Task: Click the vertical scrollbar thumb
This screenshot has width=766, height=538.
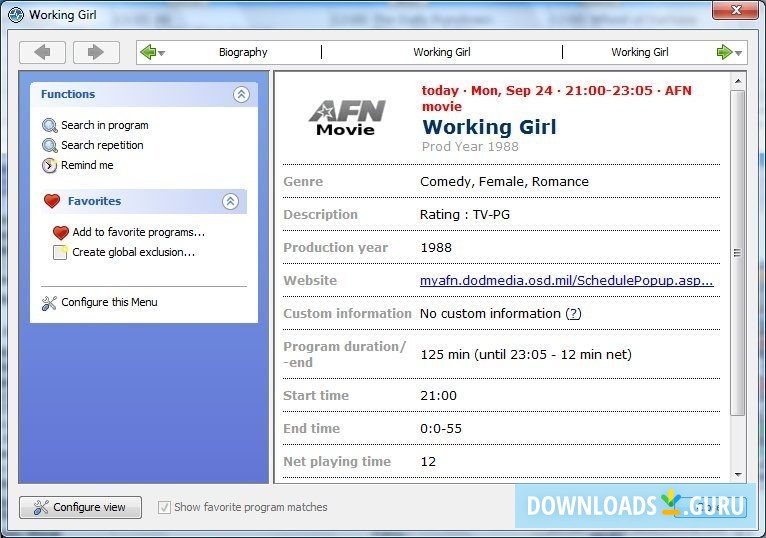Action: pos(738,253)
